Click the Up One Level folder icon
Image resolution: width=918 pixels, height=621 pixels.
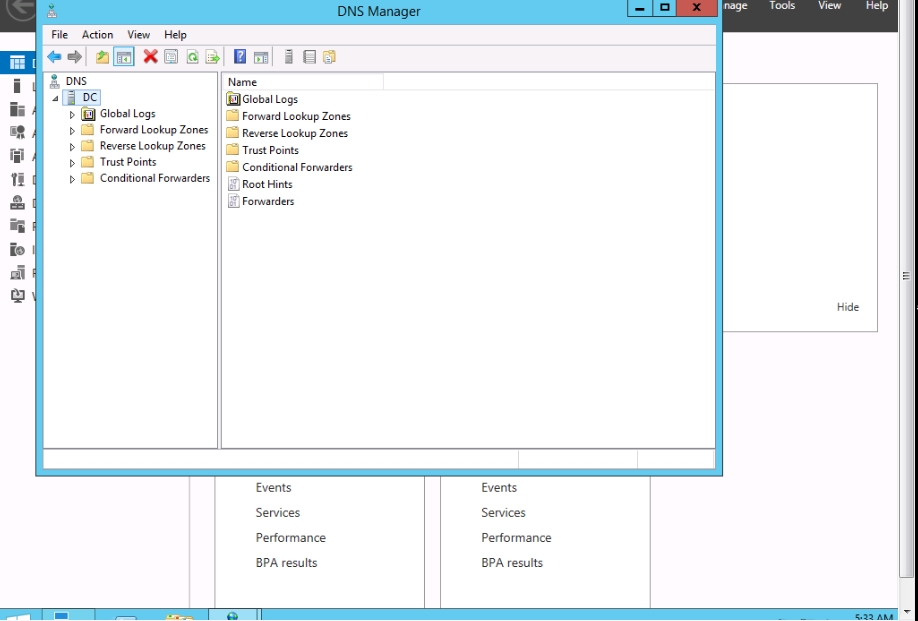[x=102, y=57]
